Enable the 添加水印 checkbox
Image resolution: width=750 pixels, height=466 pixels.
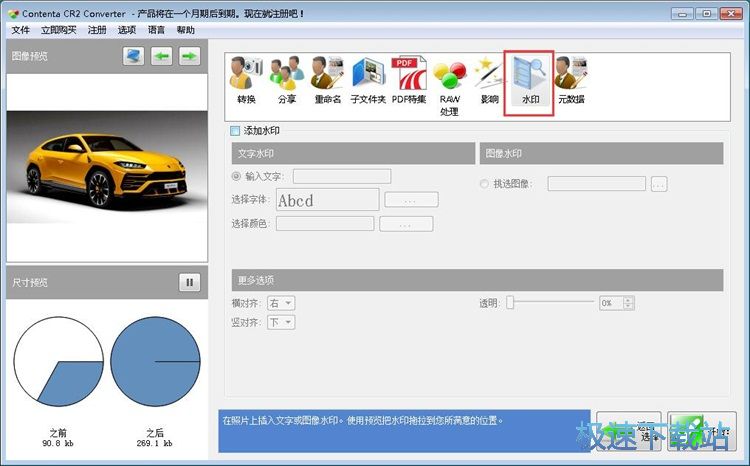coord(235,131)
